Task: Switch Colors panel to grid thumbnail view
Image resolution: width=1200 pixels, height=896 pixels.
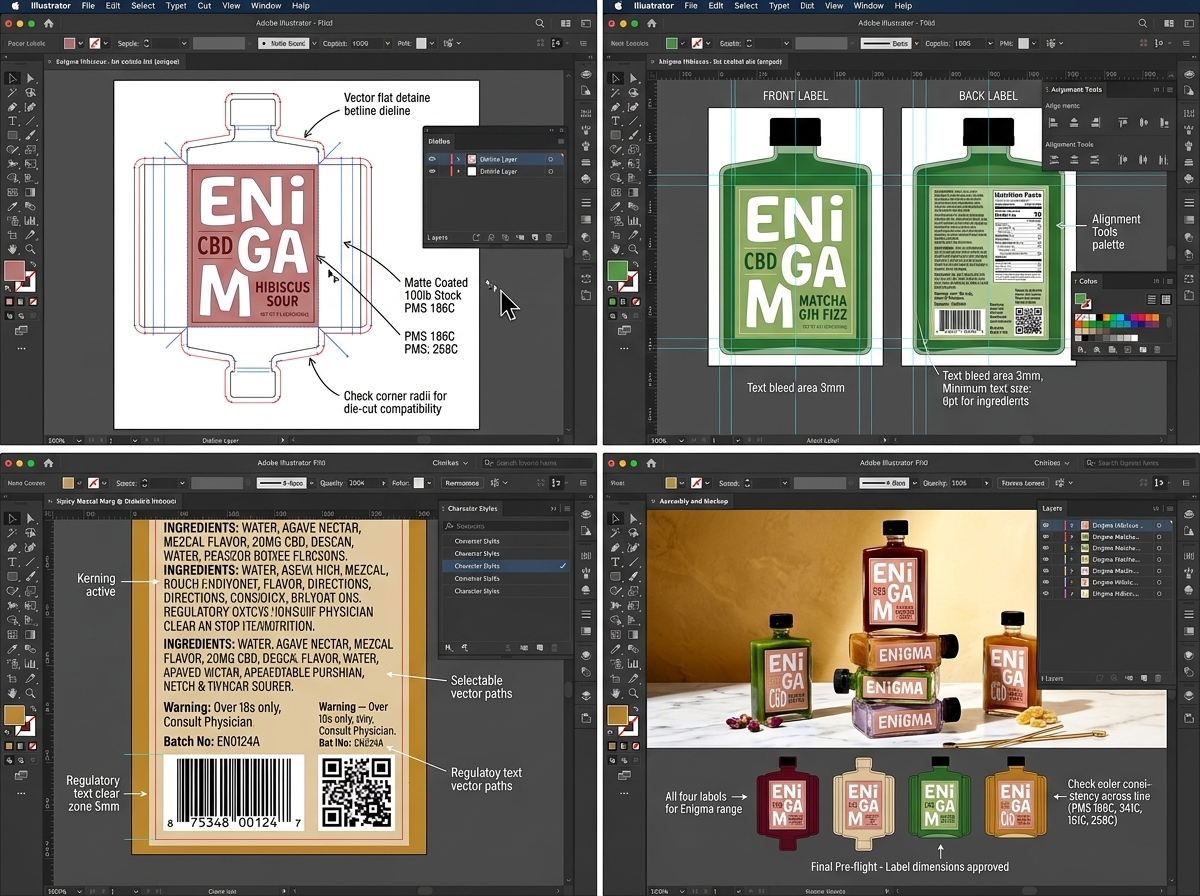Action: [1166, 299]
